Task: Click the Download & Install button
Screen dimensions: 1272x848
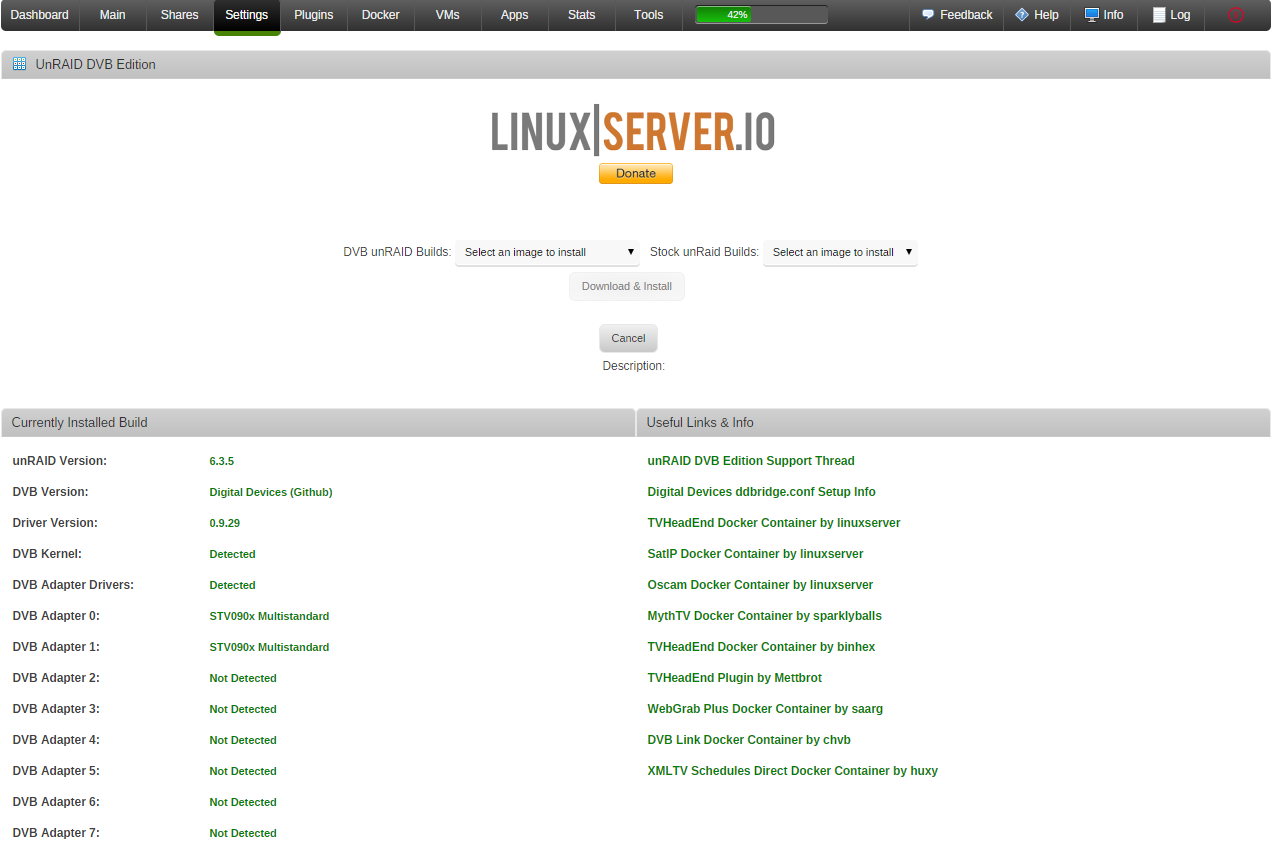Action: (627, 286)
